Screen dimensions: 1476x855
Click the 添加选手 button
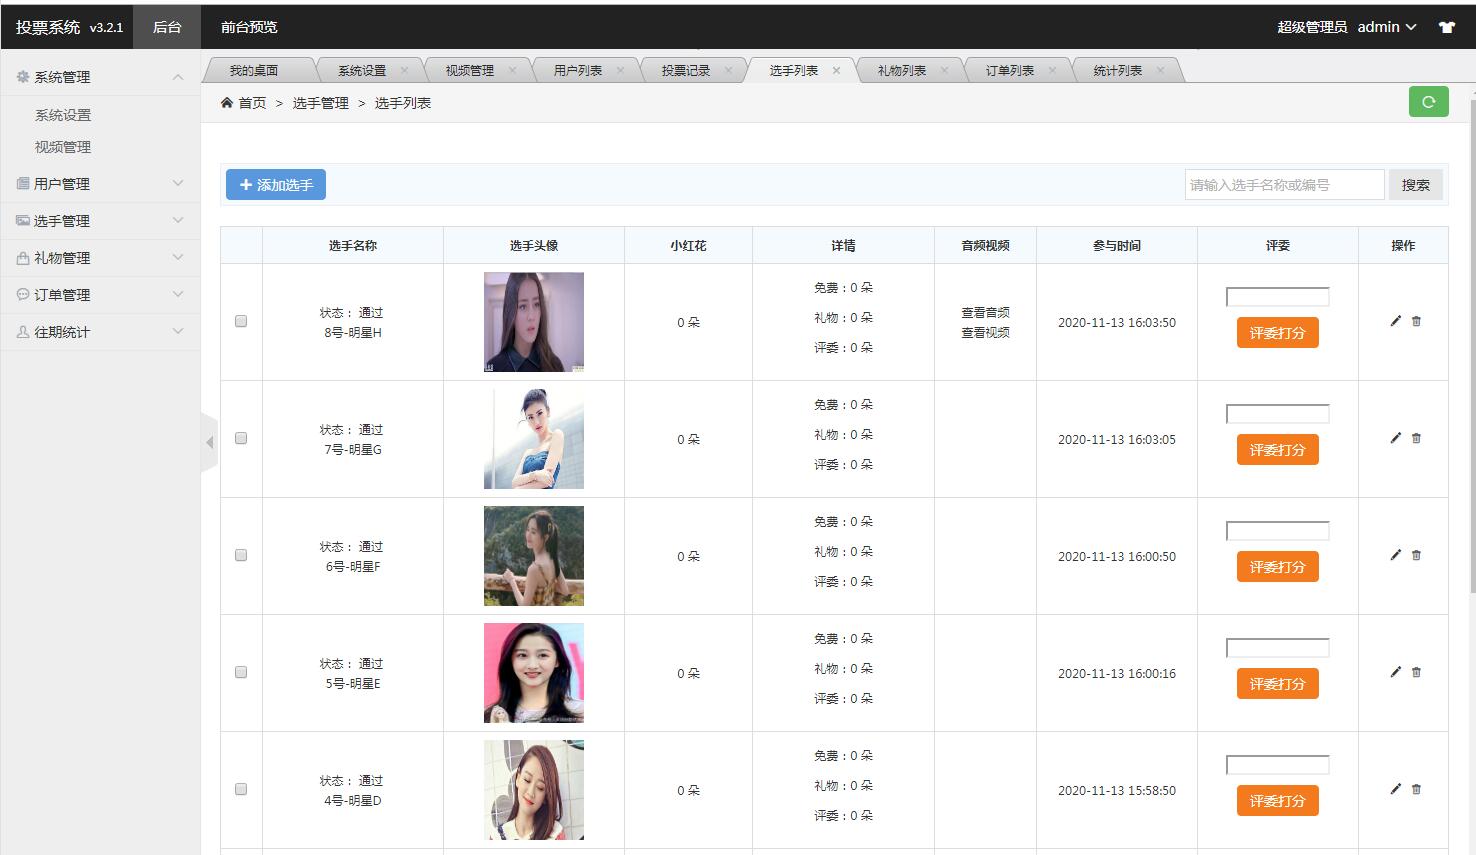tap(276, 185)
